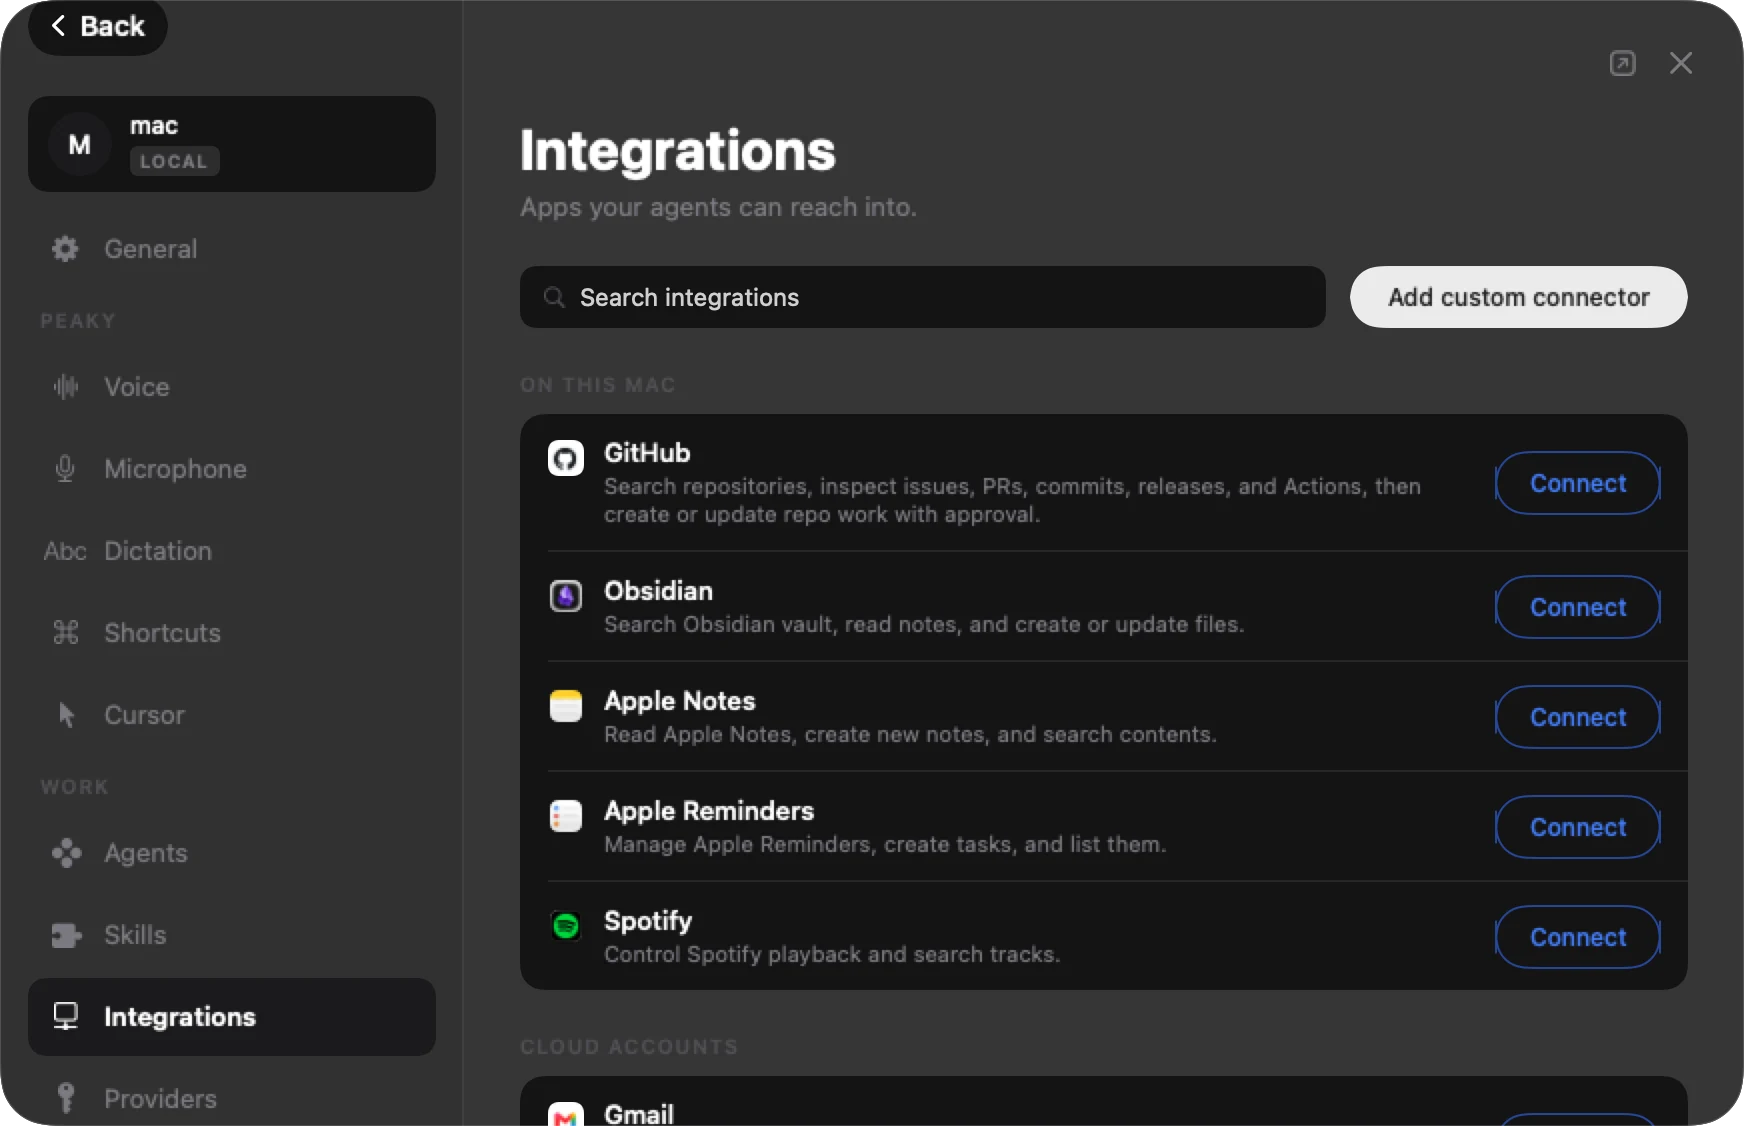This screenshot has width=1744, height=1126.
Task: Click the Obsidian title text
Action: [x=658, y=591]
